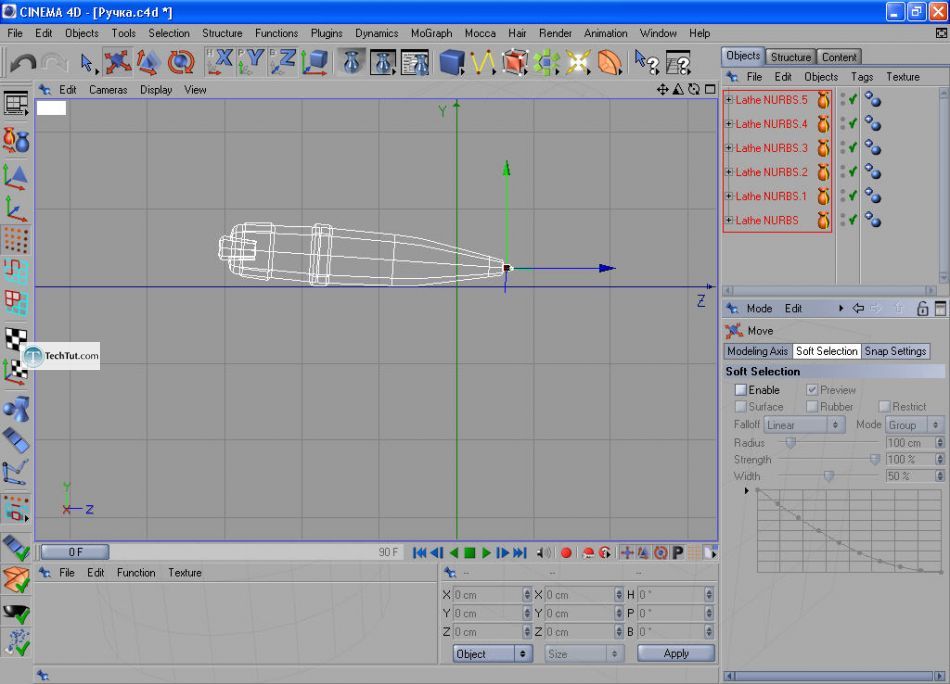
Task: Open the Snap Settings tab
Action: coord(895,351)
